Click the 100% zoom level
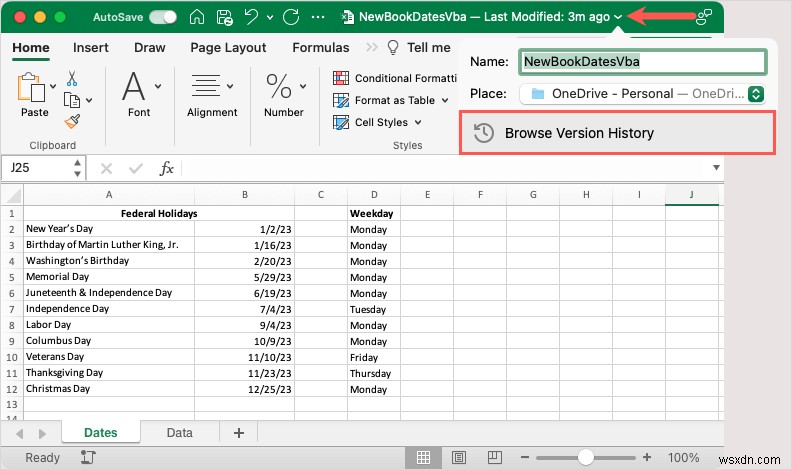 683,458
